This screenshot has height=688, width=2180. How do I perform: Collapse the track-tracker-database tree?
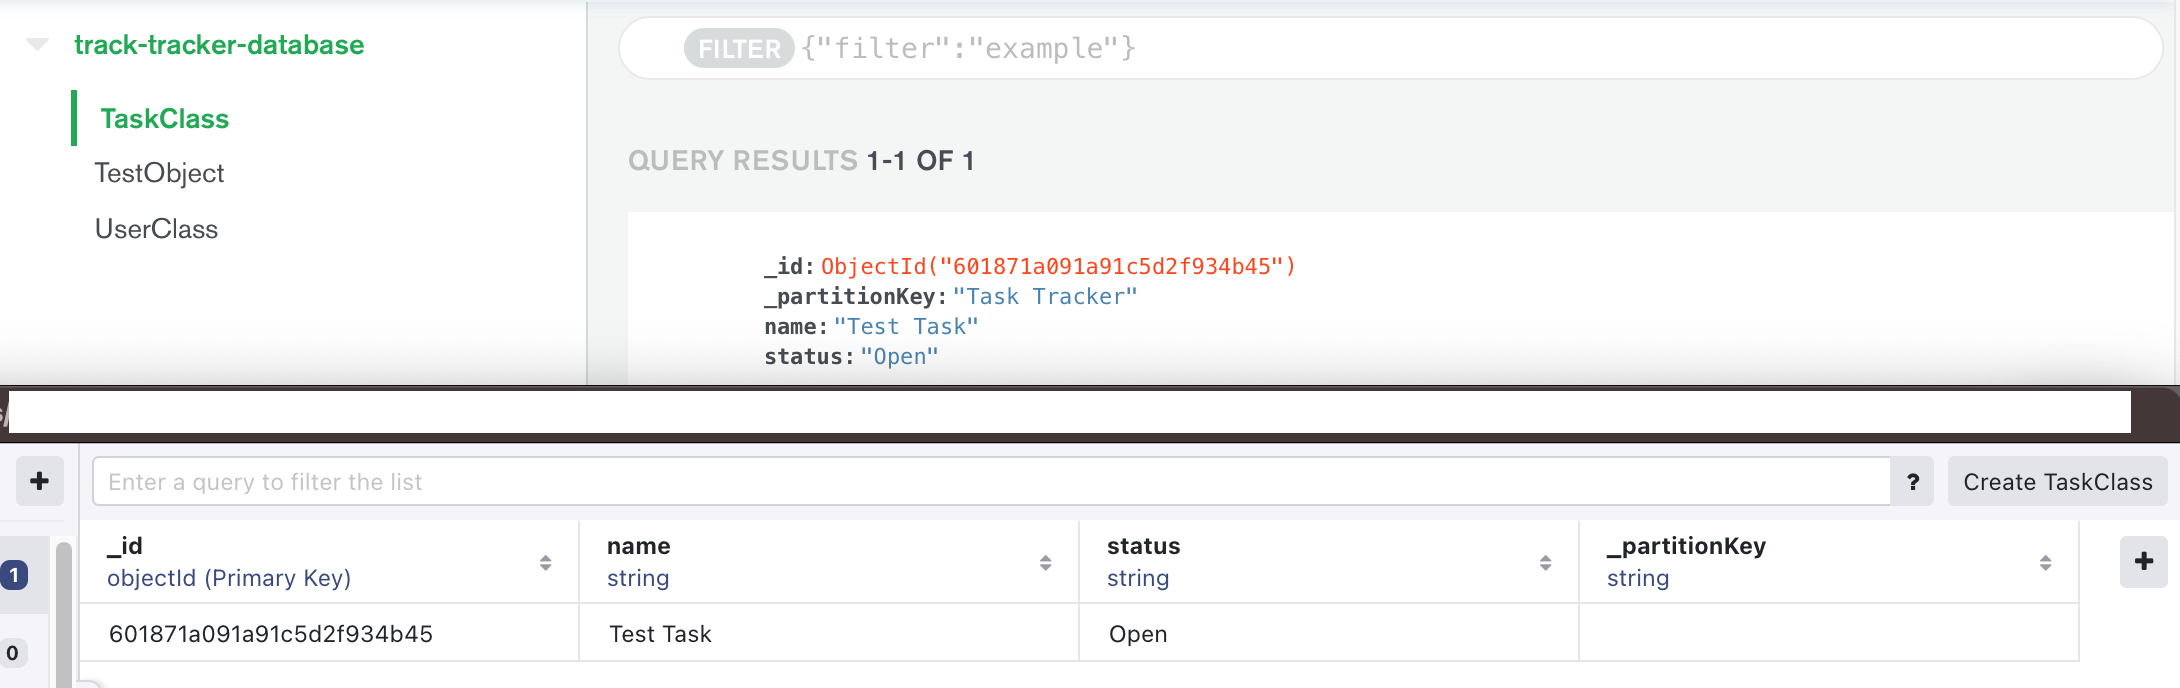[x=37, y=44]
